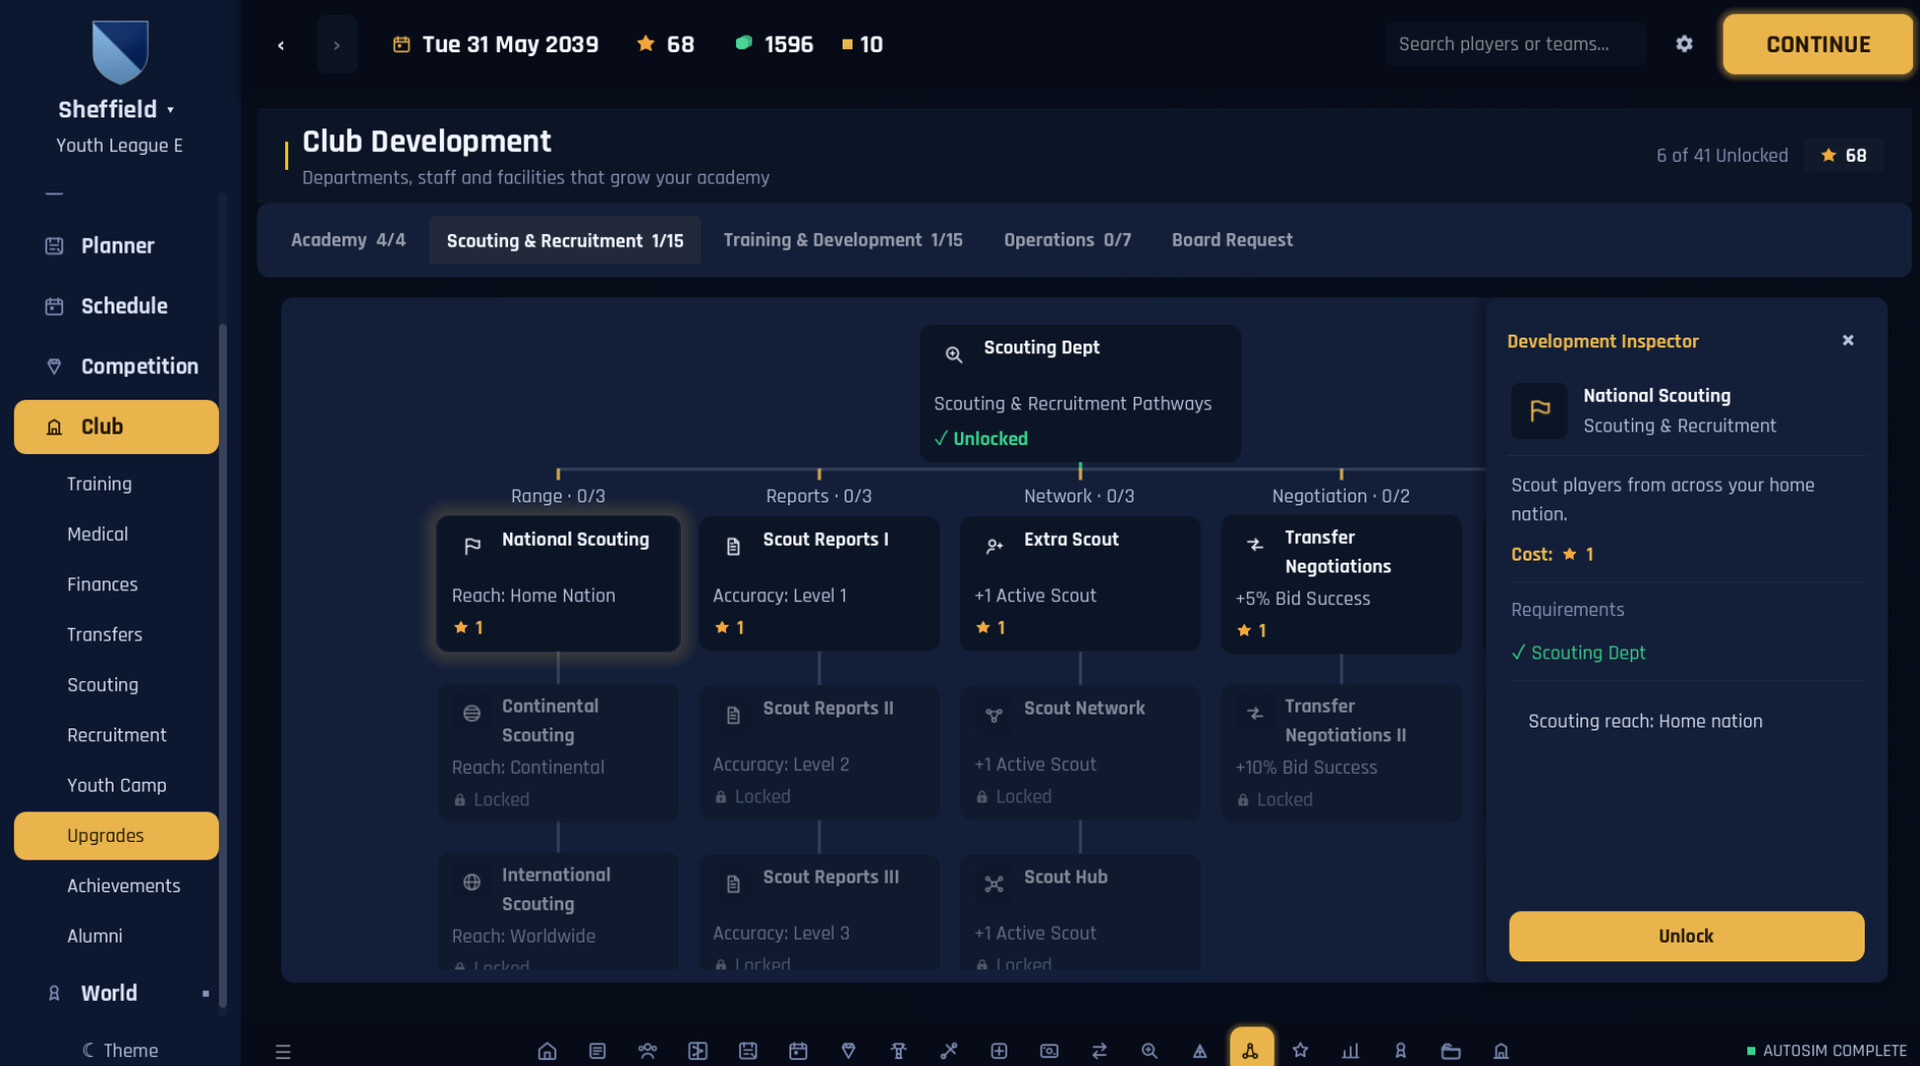Click the flag icon on National Scouting card

[472, 545]
